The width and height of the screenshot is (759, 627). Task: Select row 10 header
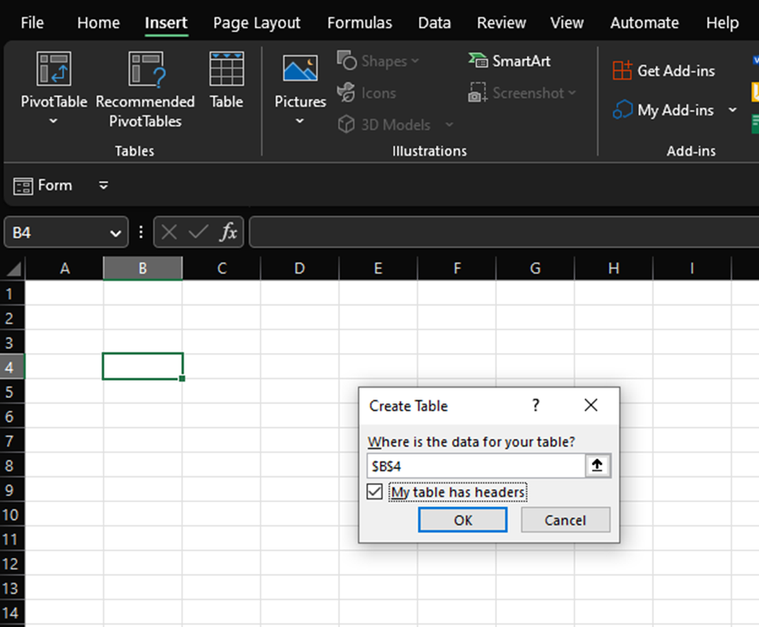point(12,514)
